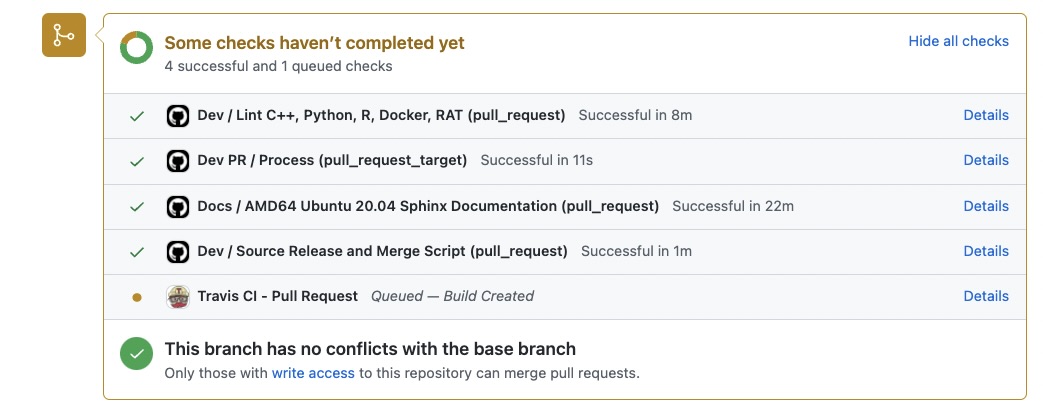Follow the write access link
The height and width of the screenshot is (408, 1043).
coord(313,373)
